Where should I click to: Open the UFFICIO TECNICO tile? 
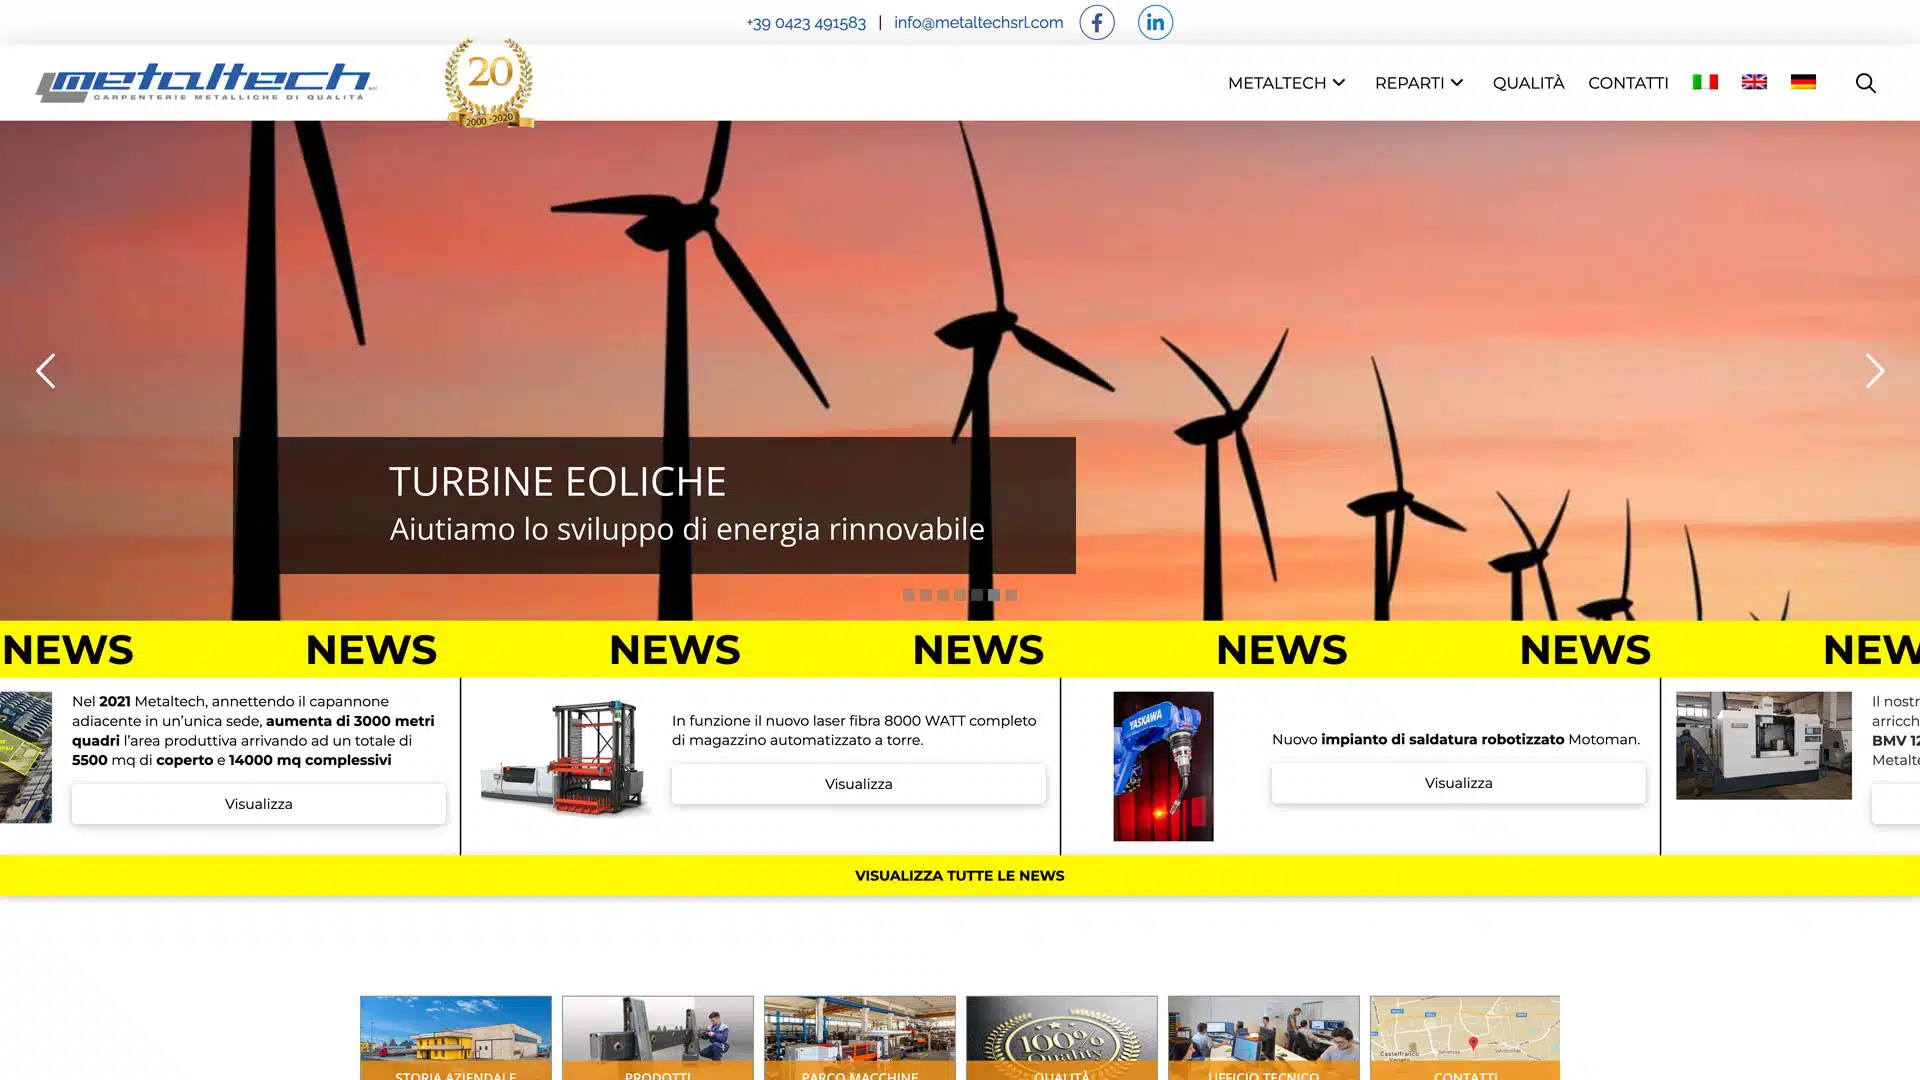[x=1263, y=1037]
